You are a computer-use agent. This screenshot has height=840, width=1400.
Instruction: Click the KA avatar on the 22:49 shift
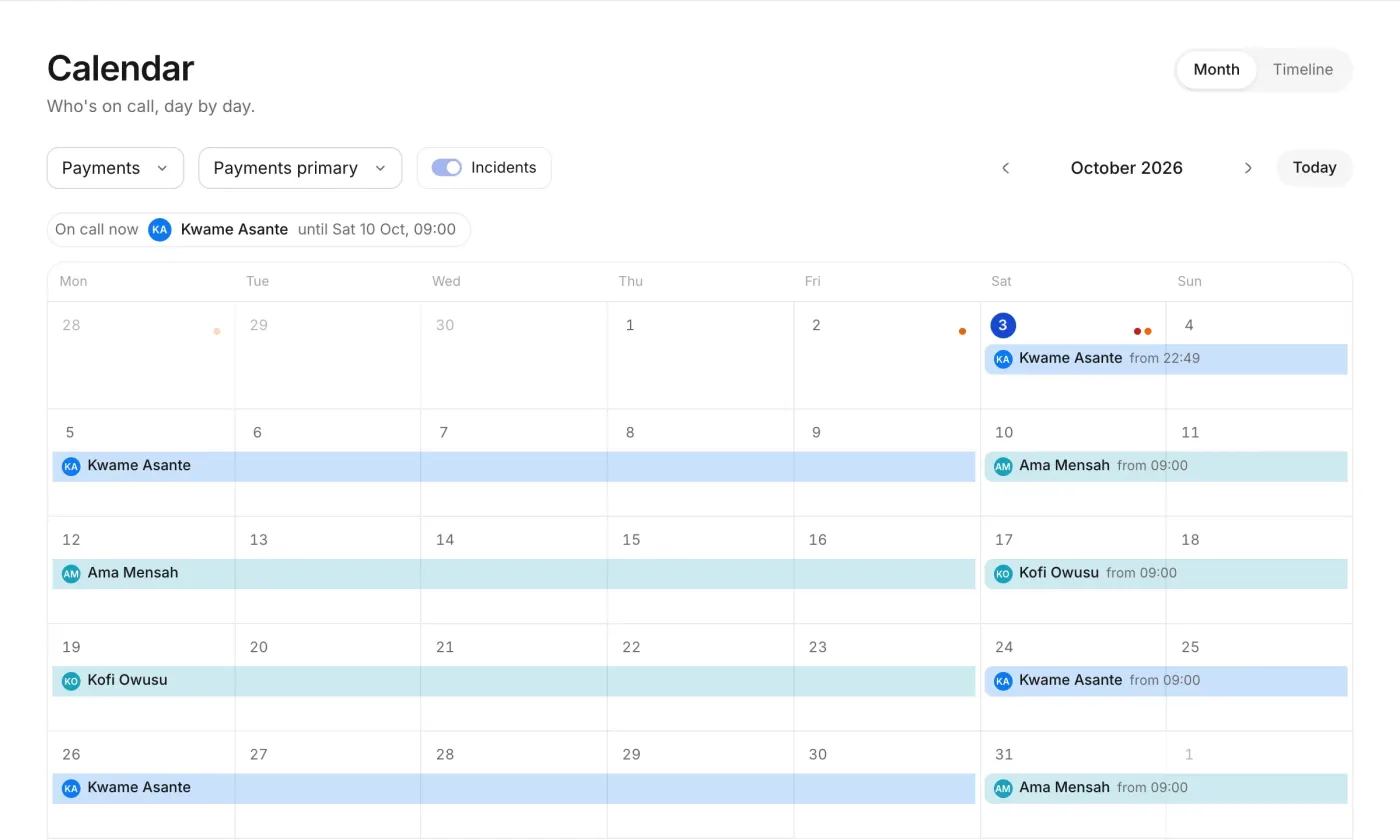click(1003, 359)
